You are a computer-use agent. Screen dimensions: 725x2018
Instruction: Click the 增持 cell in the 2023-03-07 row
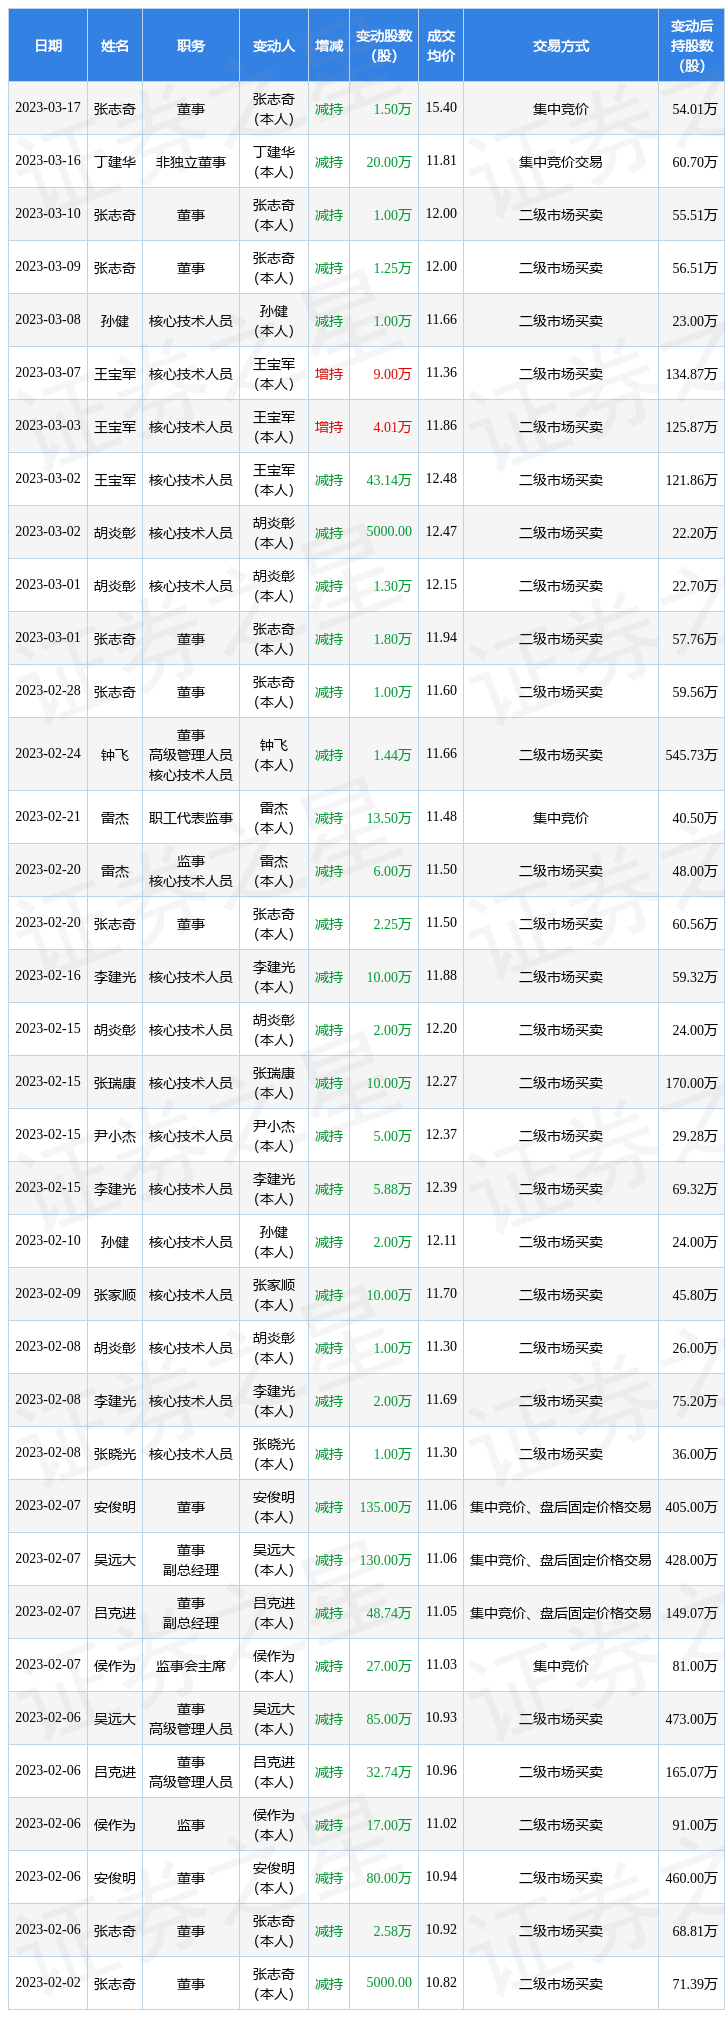[x=329, y=373]
